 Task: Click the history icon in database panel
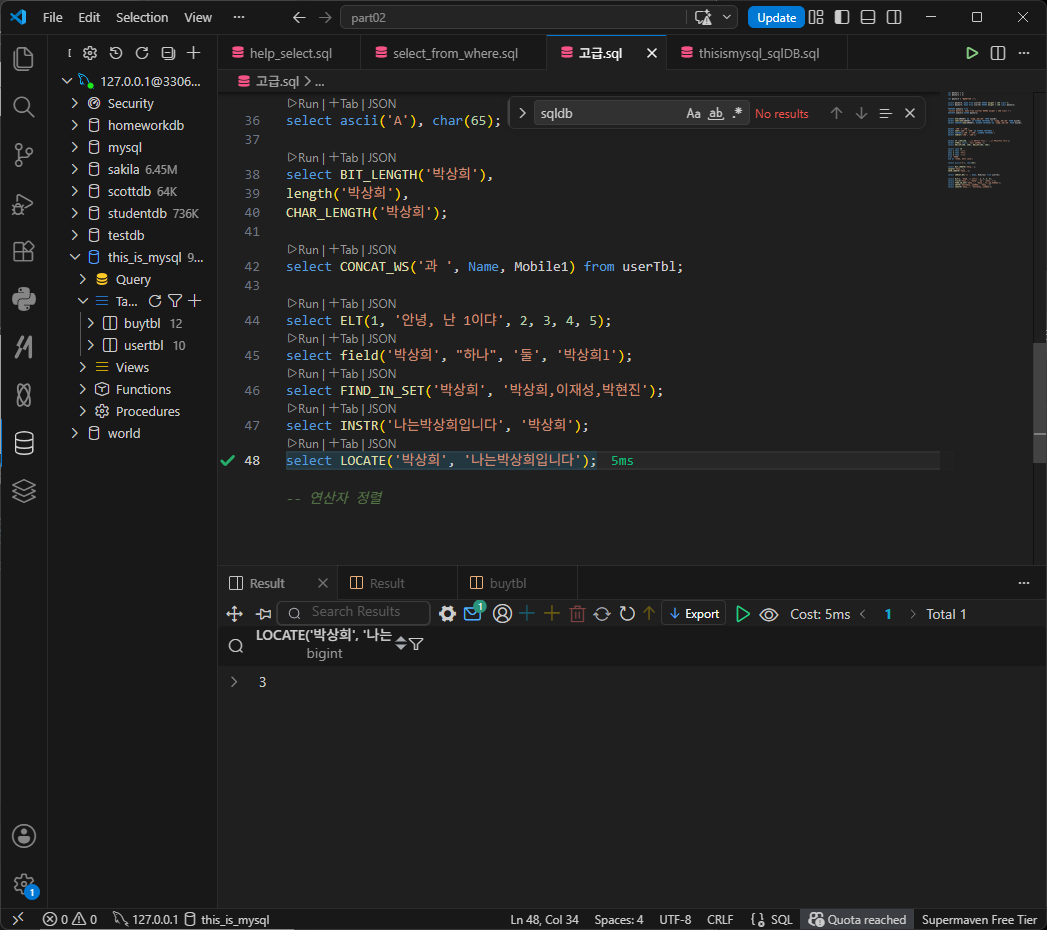tap(116, 53)
